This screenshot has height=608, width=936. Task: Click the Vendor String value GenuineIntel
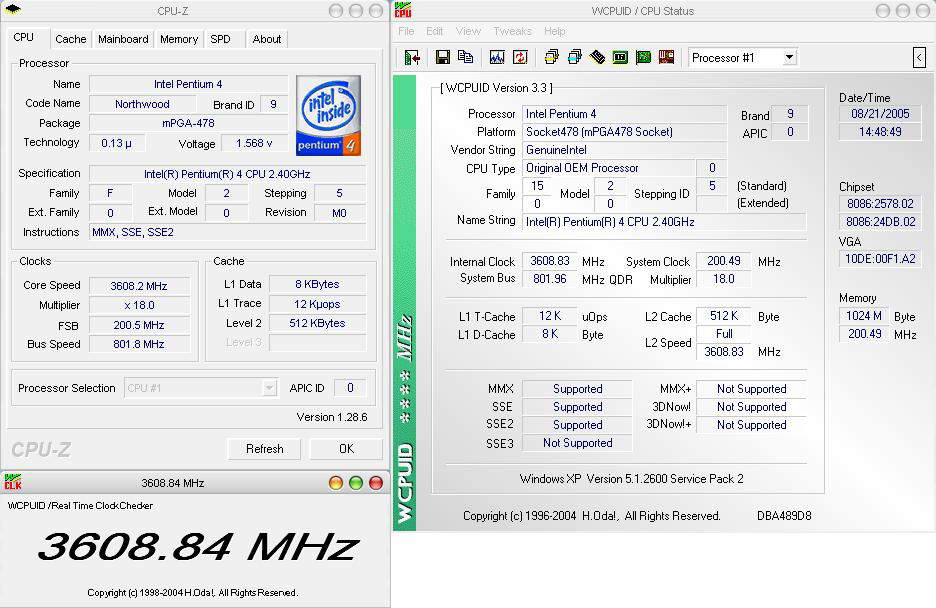tap(624, 150)
